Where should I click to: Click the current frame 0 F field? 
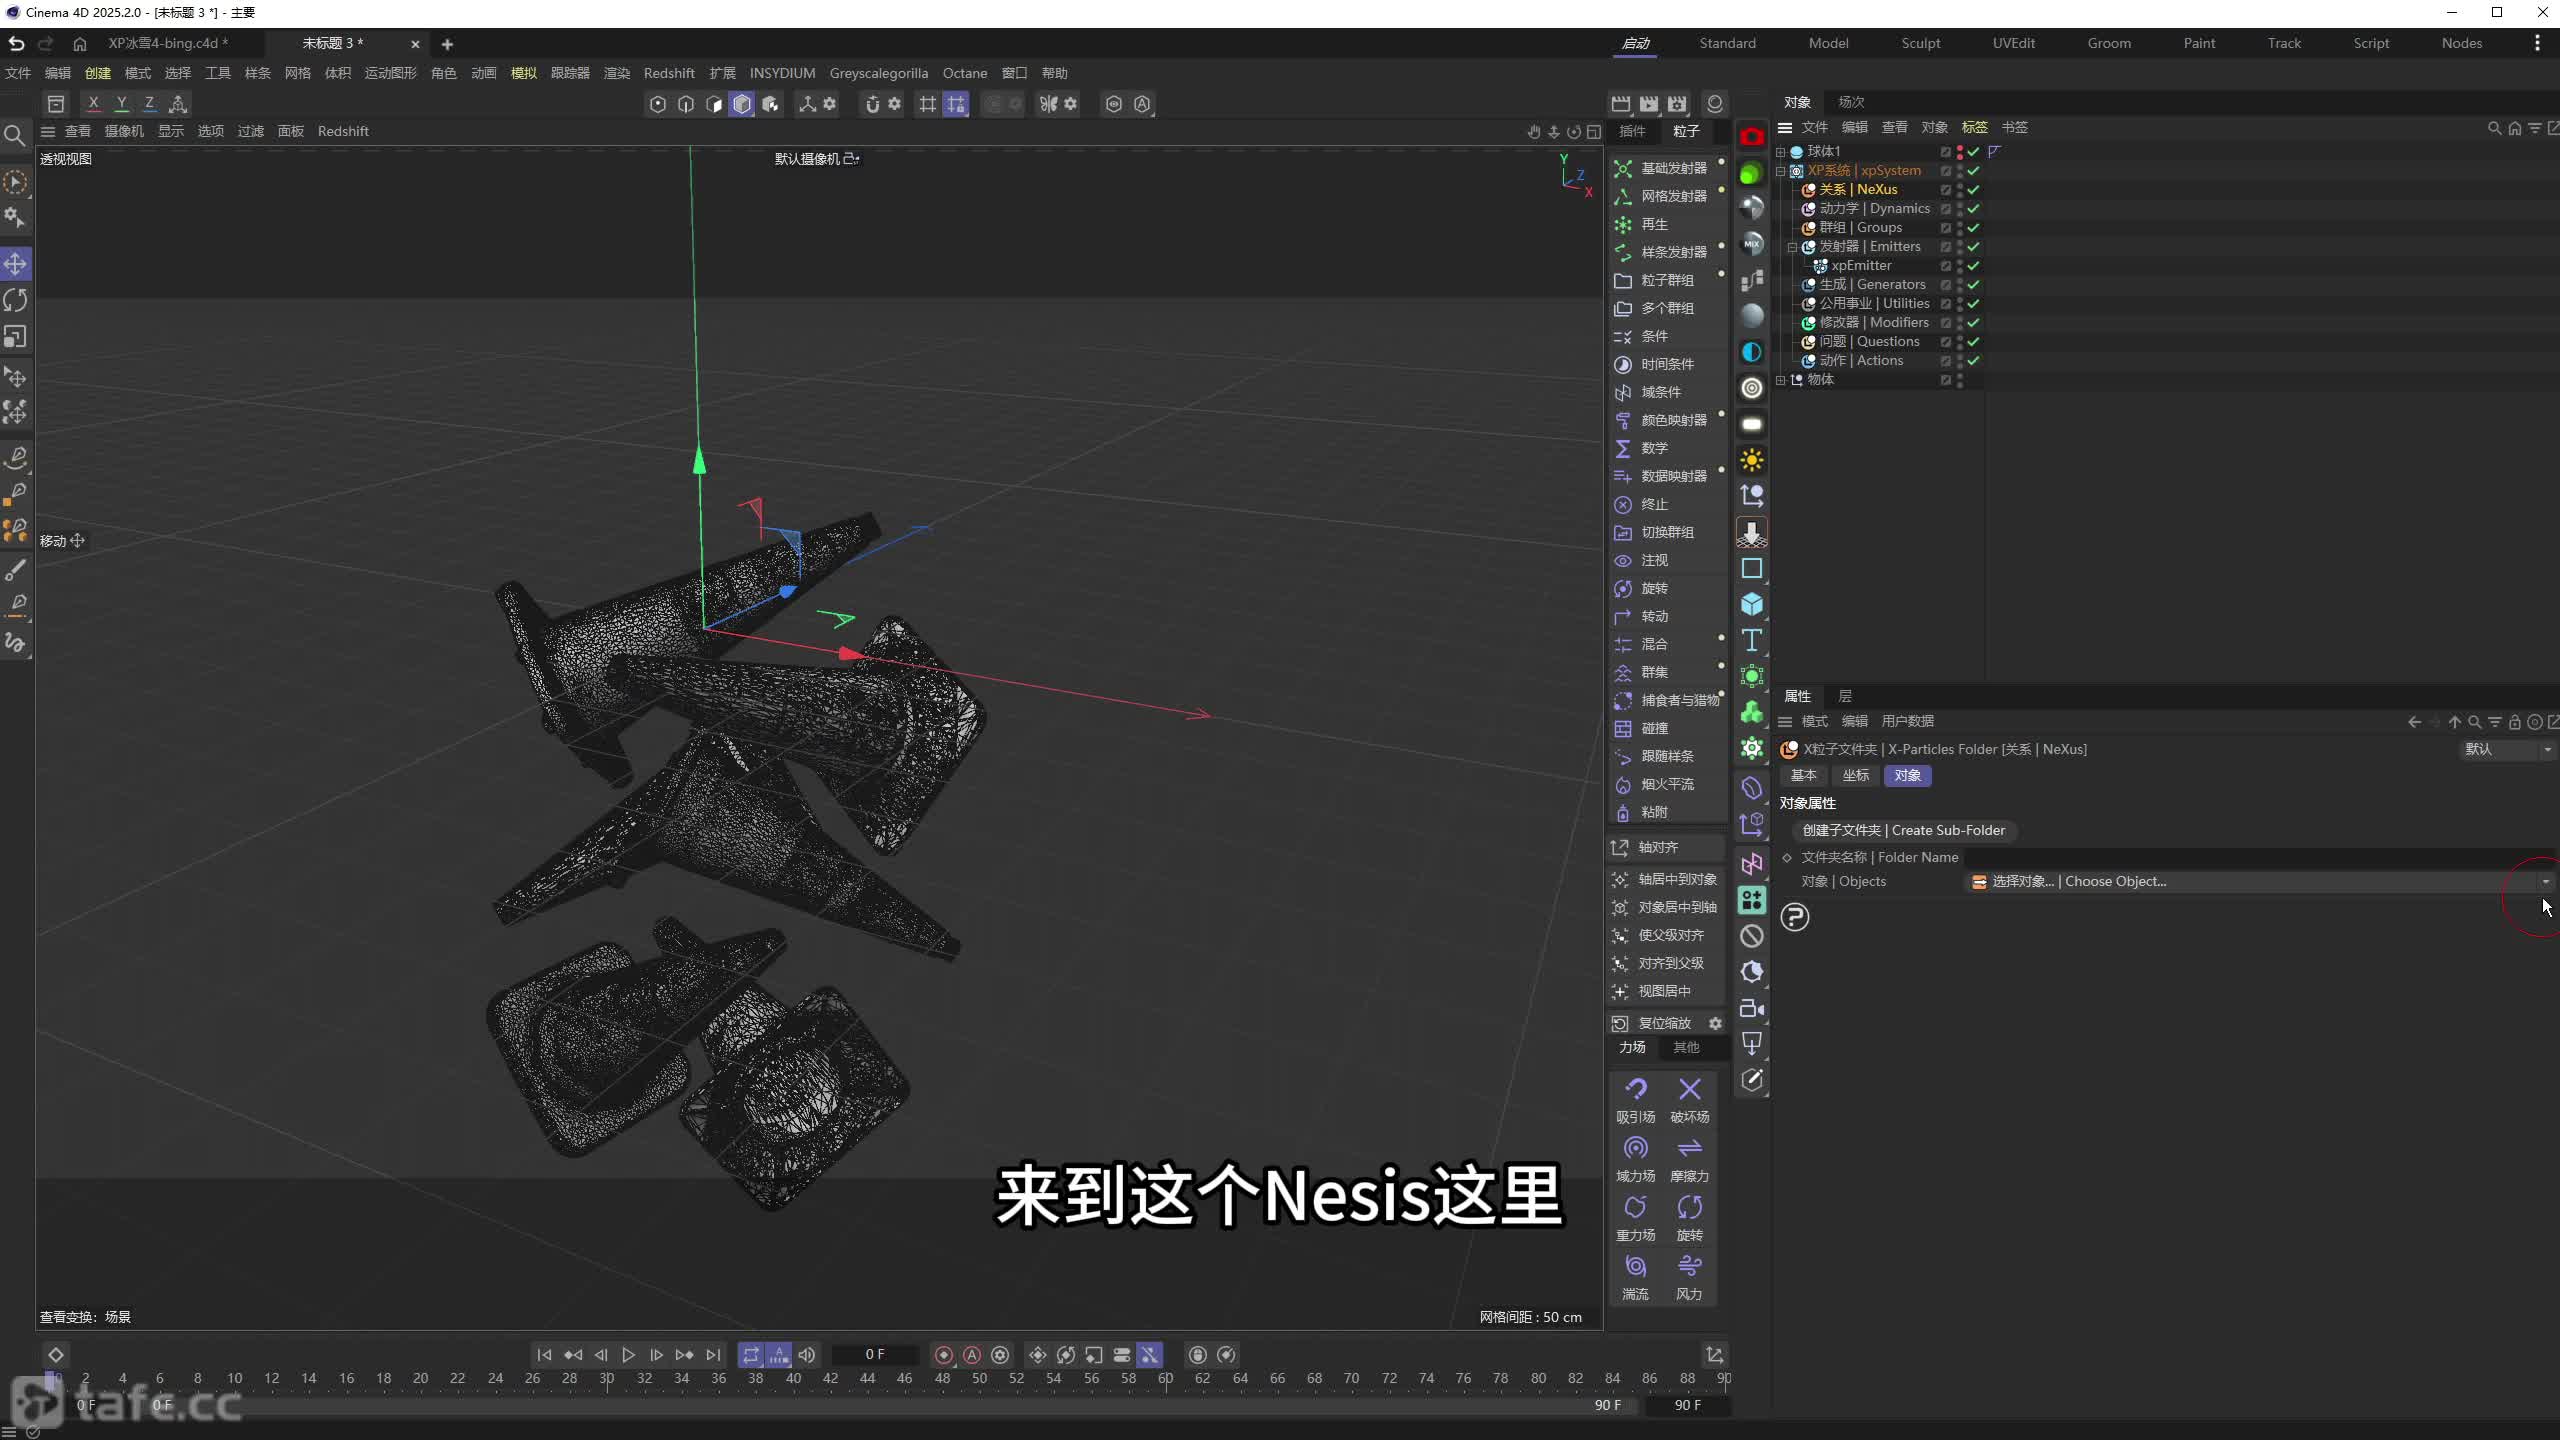(x=875, y=1355)
